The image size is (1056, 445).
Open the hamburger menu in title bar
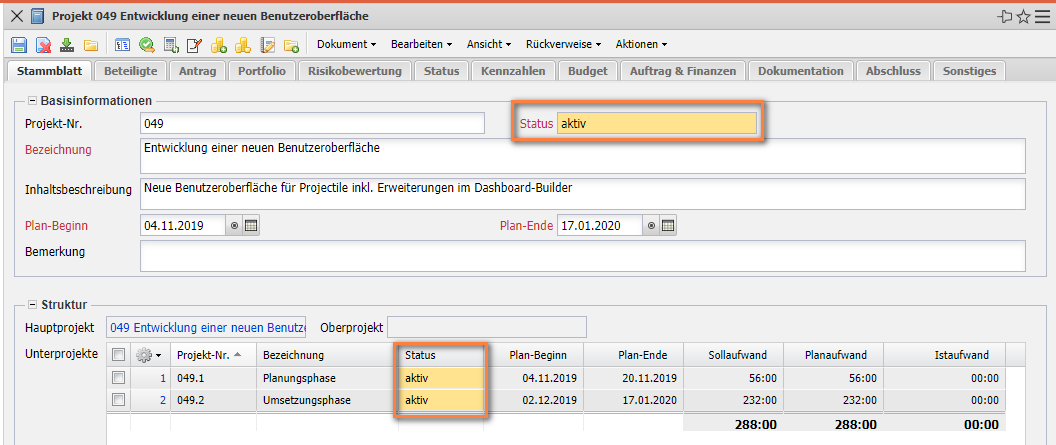coord(1043,17)
